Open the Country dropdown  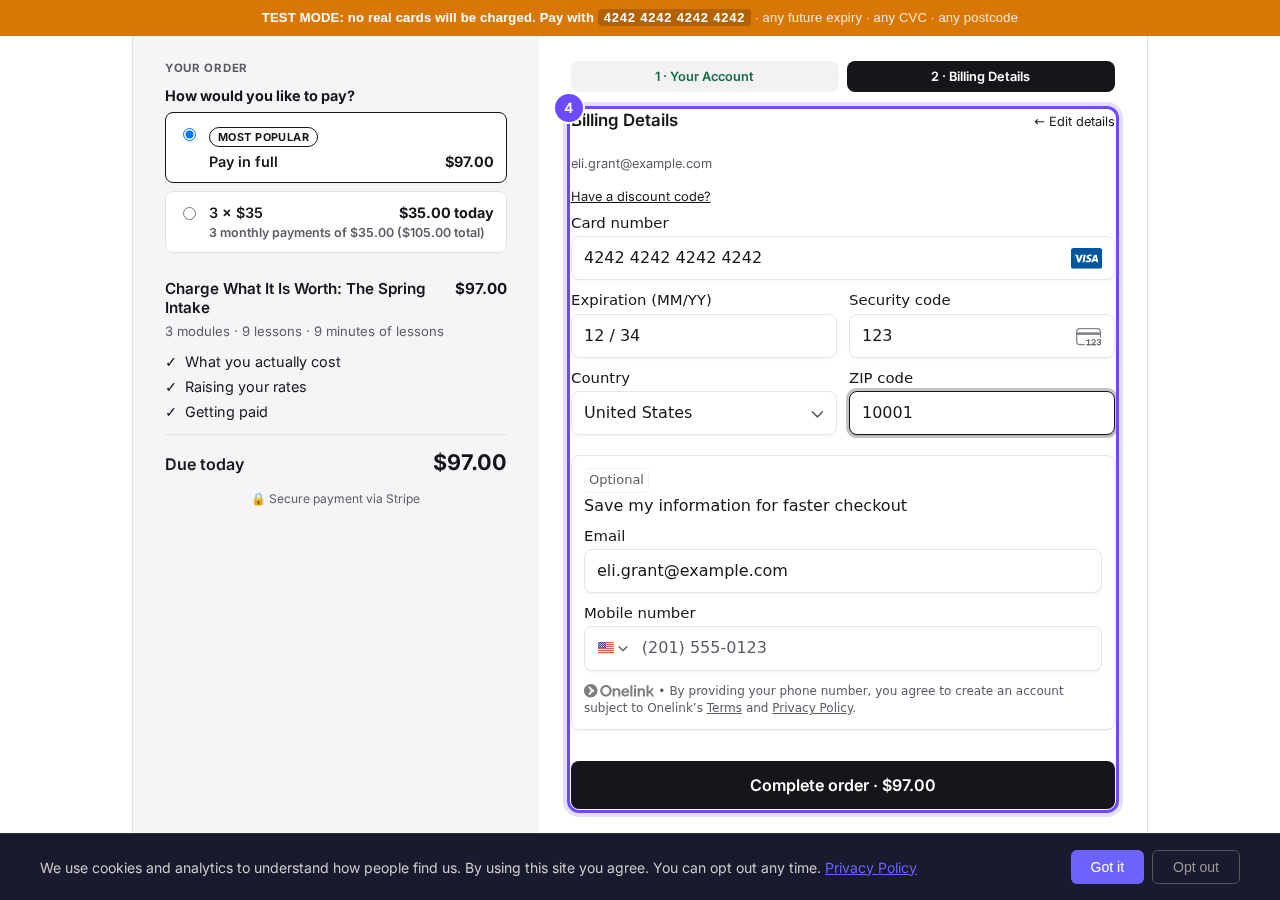[704, 413]
